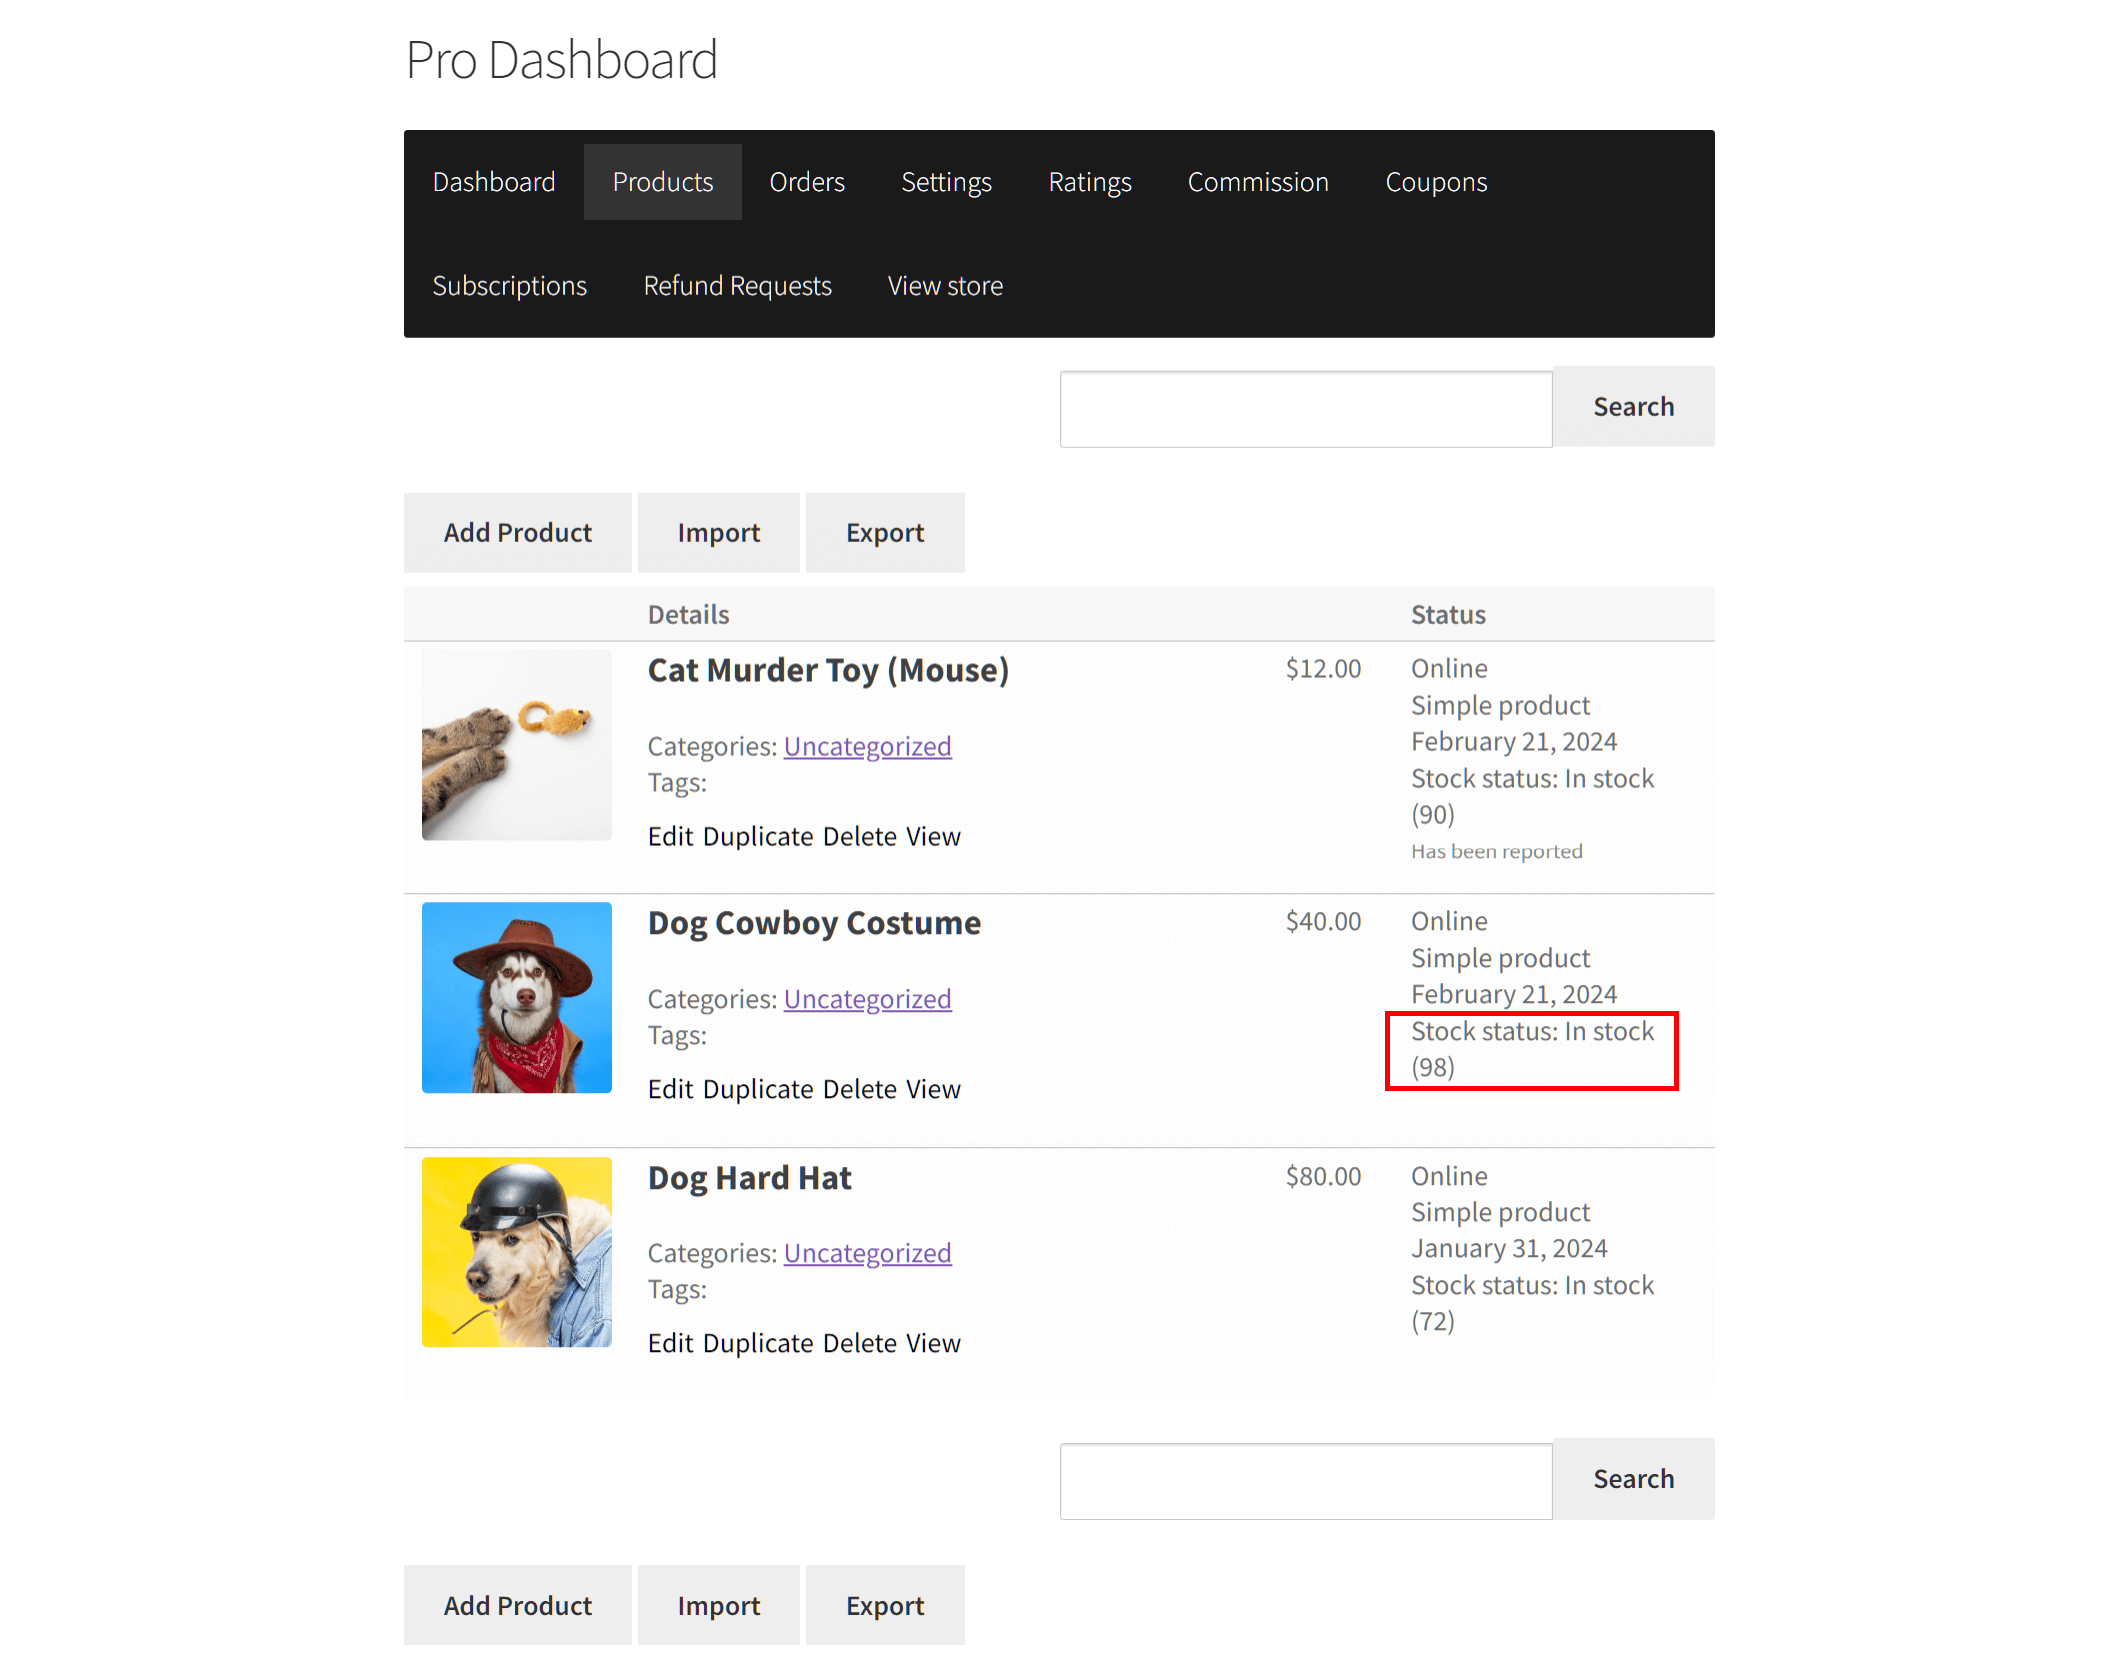Go to the Orders section
Screen dimensions: 2126x1679
(807, 182)
